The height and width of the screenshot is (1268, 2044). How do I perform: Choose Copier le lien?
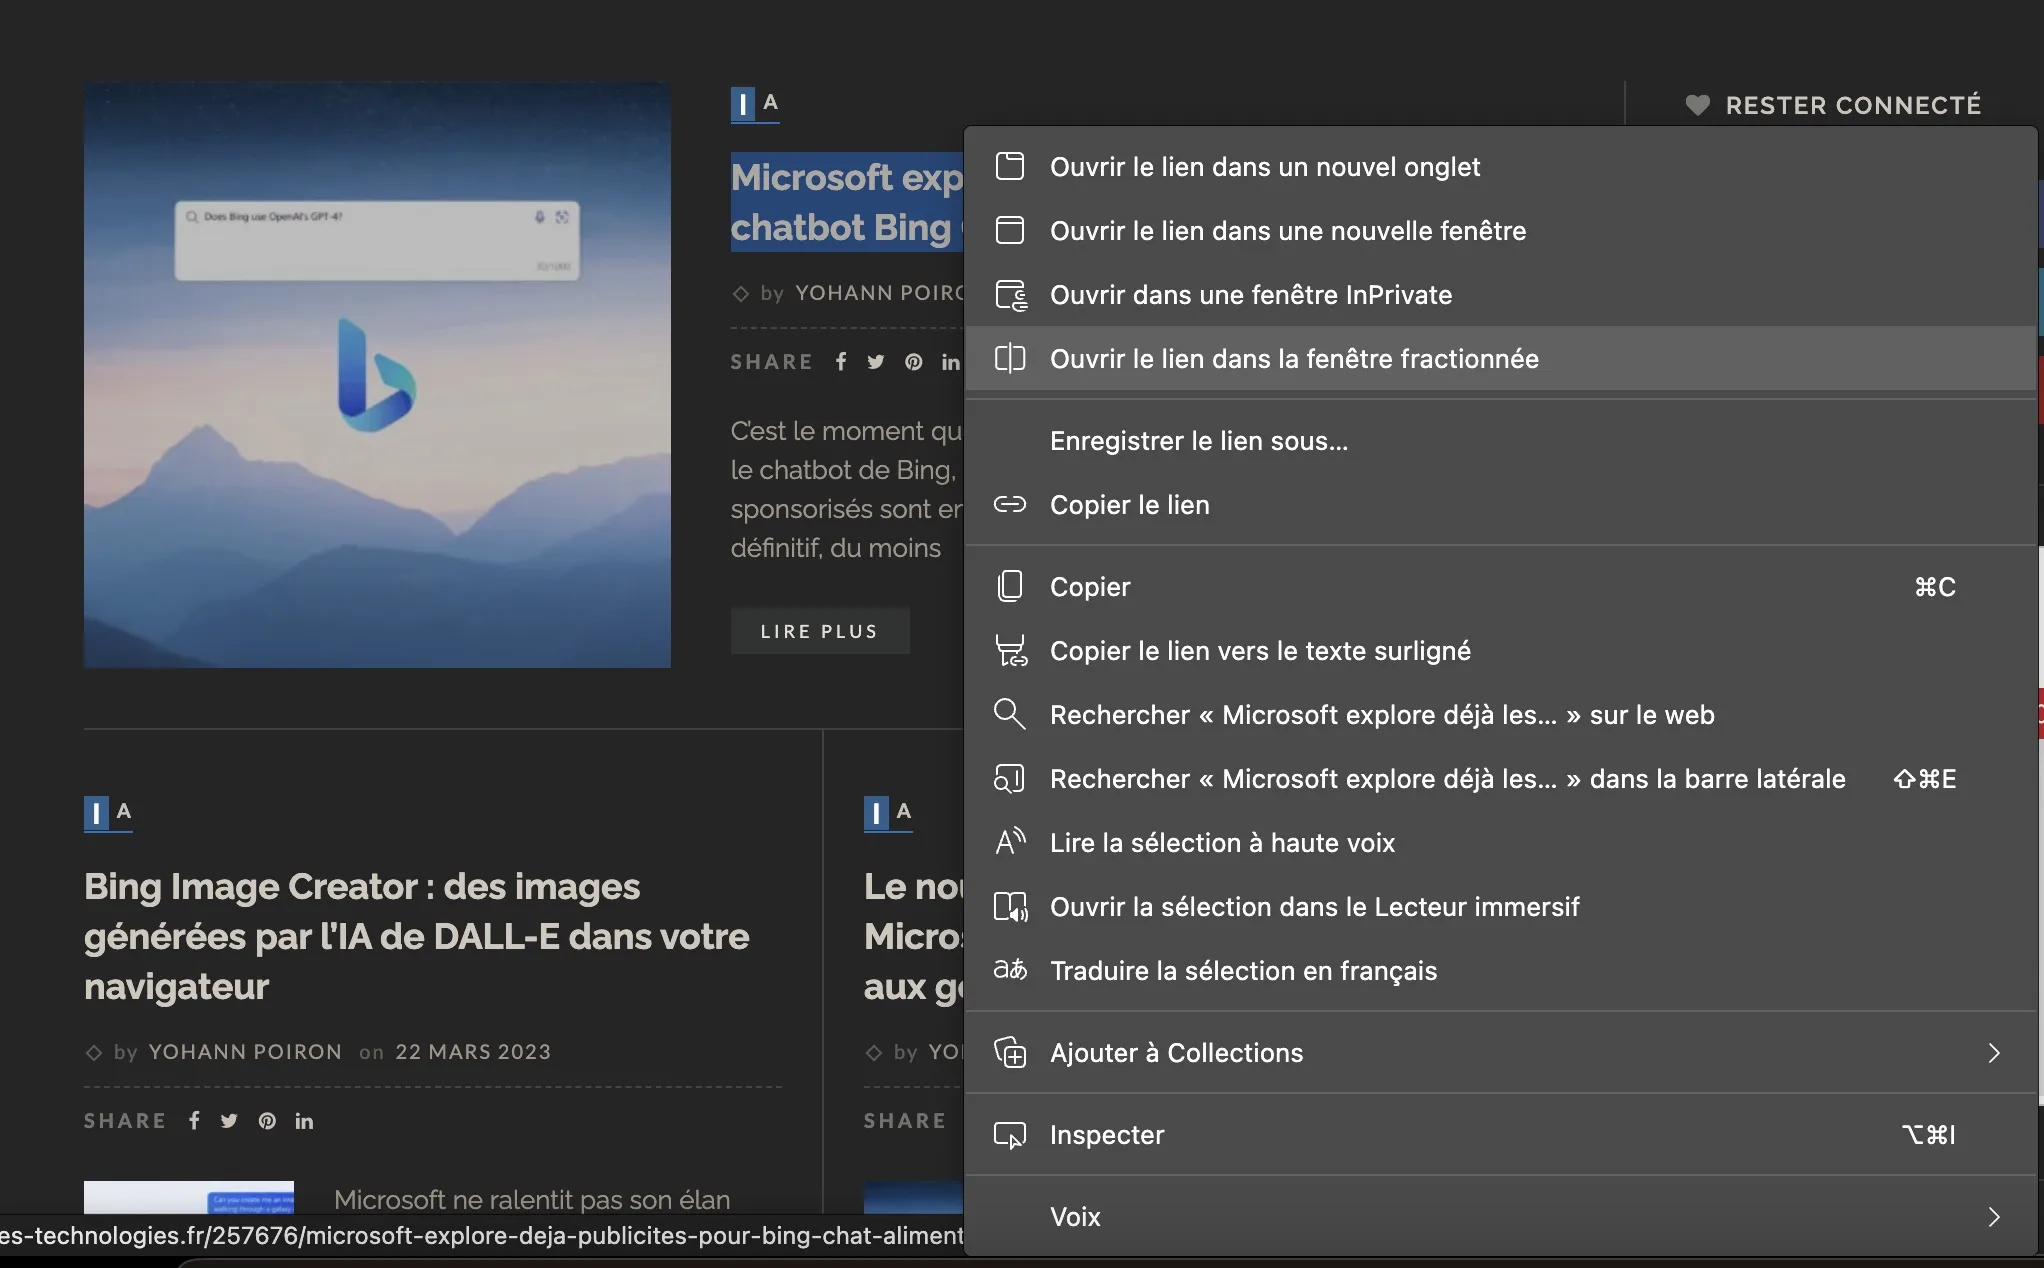tap(1500, 504)
